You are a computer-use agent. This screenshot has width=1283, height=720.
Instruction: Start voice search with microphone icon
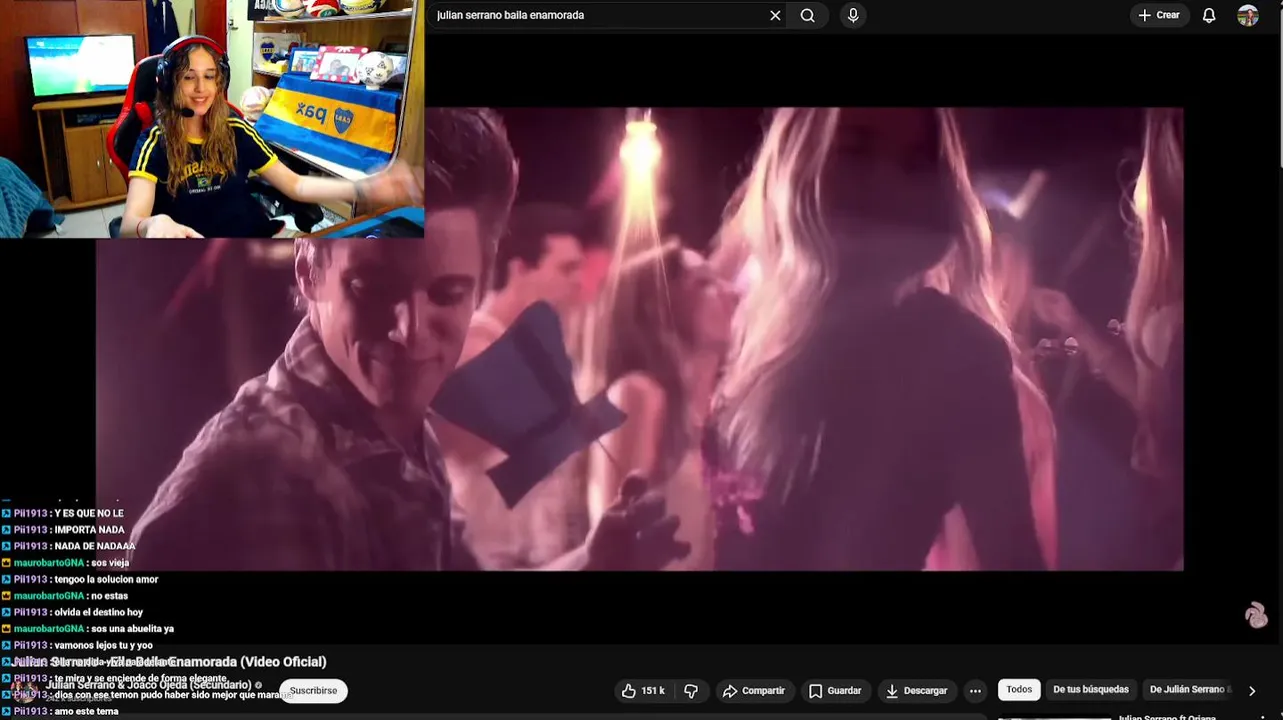[853, 15]
